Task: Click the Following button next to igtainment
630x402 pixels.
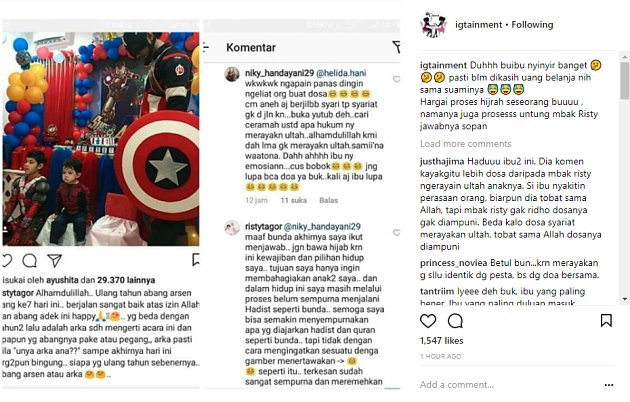Action: 532,24
